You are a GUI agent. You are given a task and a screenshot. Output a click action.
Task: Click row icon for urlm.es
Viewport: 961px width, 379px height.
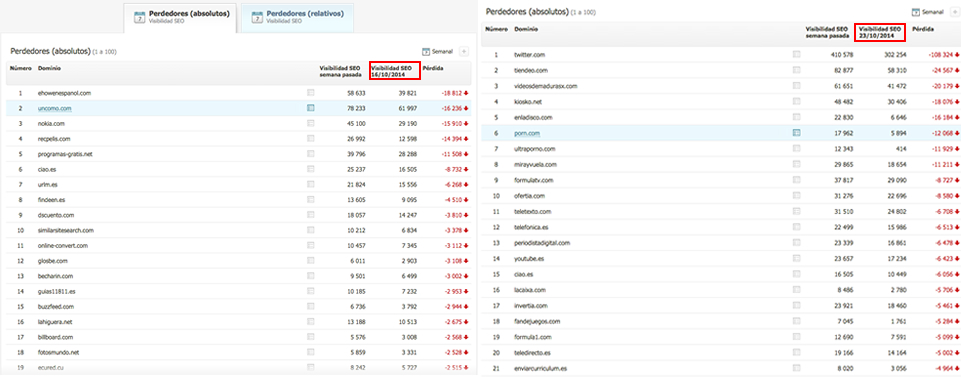click(x=311, y=184)
